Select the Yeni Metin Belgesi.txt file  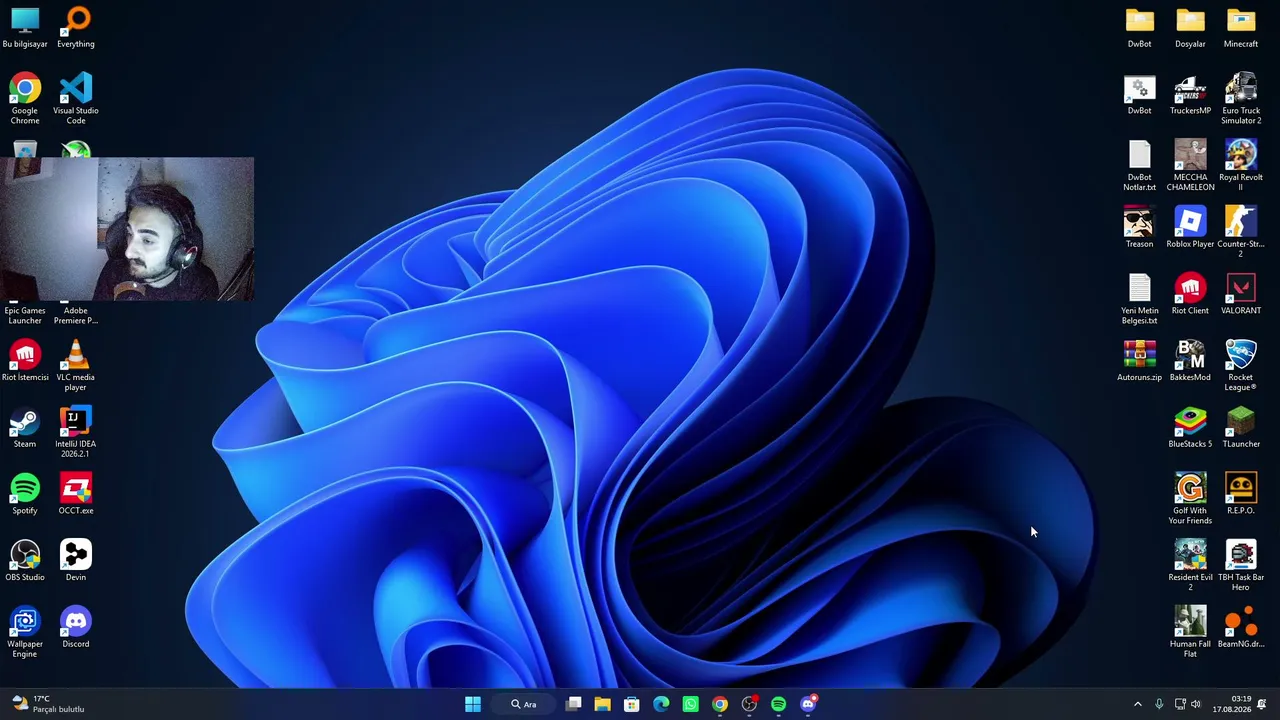point(1140,299)
